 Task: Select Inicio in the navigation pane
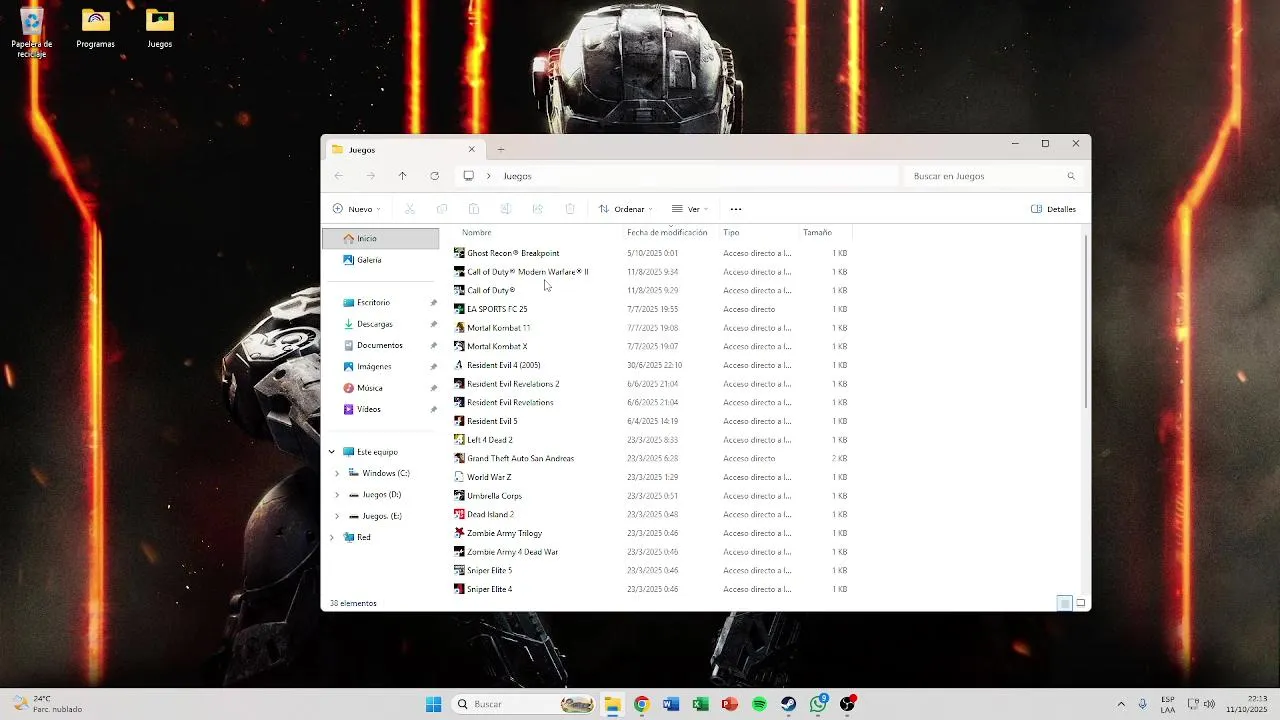coord(381,238)
